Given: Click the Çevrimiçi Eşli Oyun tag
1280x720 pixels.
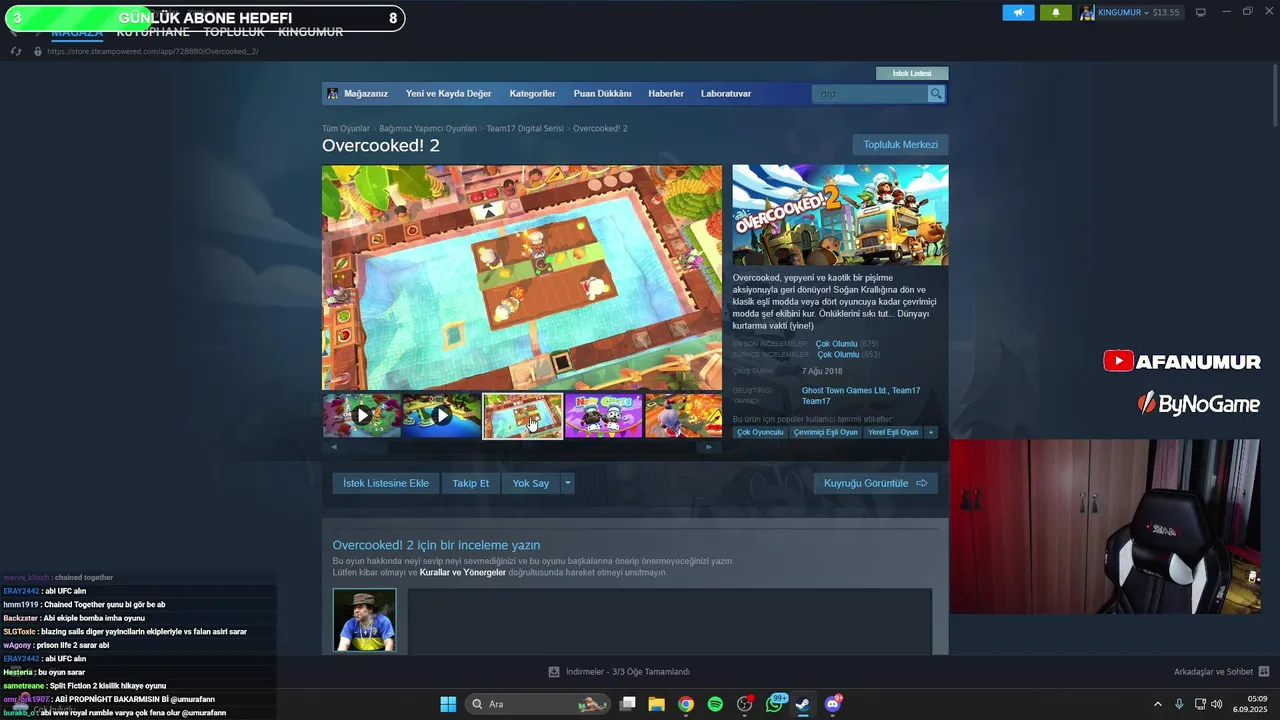Looking at the screenshot, I should pos(826,432).
